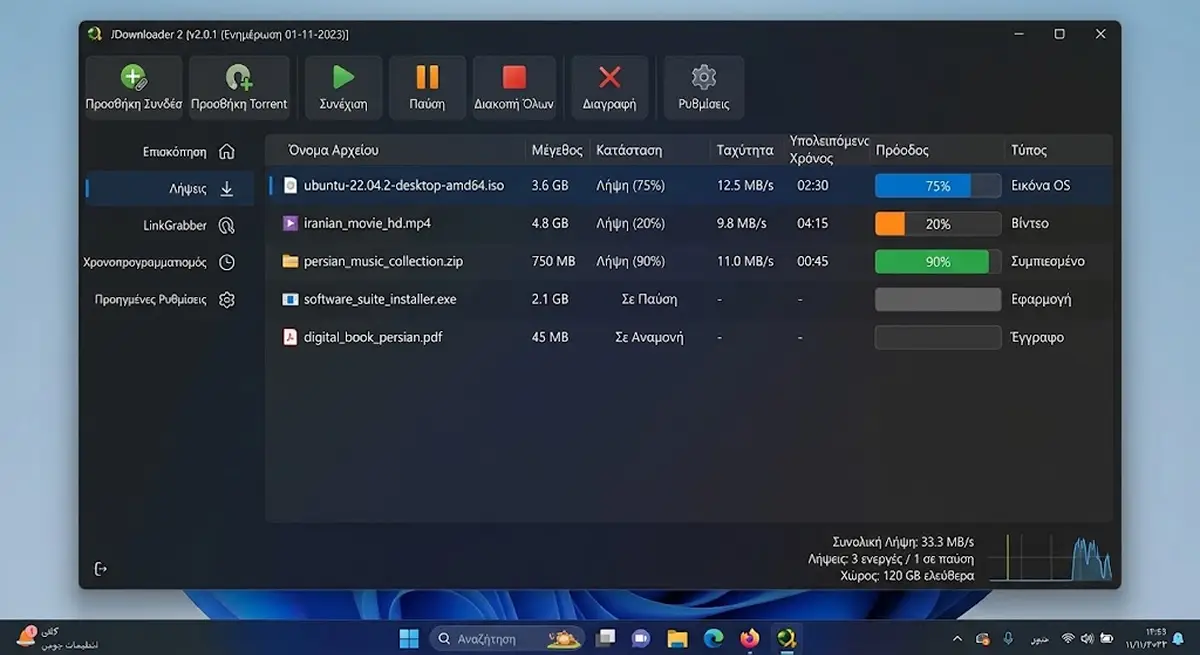Open the Windows Start menu
Image resolution: width=1200 pixels, height=655 pixels.
409,638
